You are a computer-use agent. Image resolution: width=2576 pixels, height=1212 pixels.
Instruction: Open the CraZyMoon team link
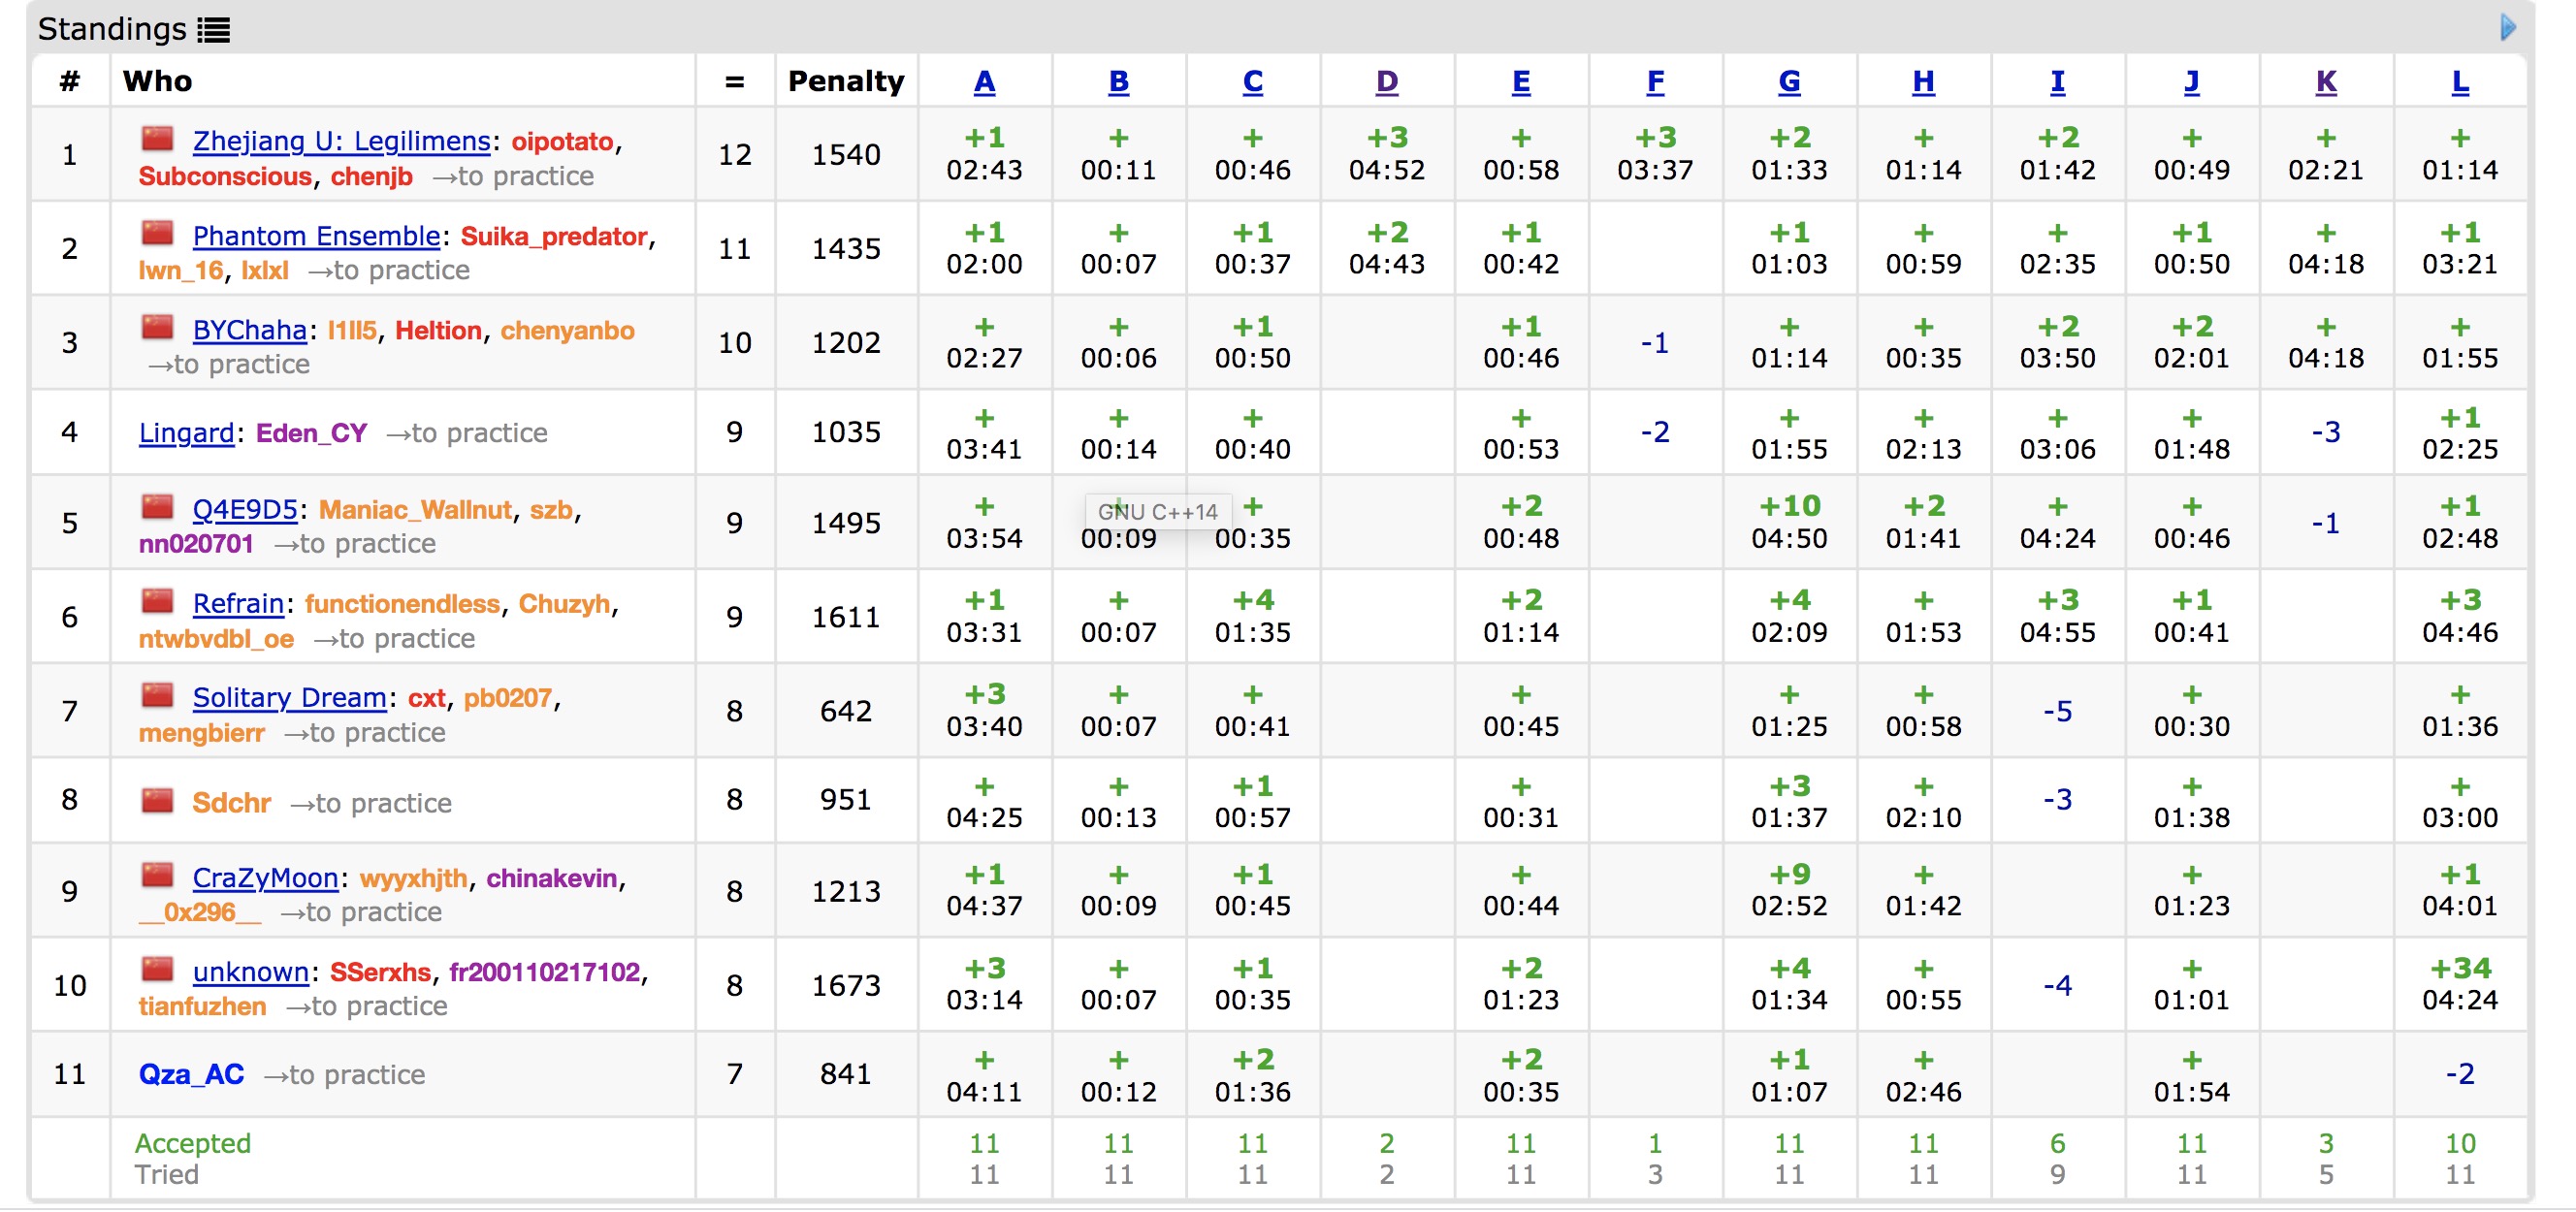point(265,878)
